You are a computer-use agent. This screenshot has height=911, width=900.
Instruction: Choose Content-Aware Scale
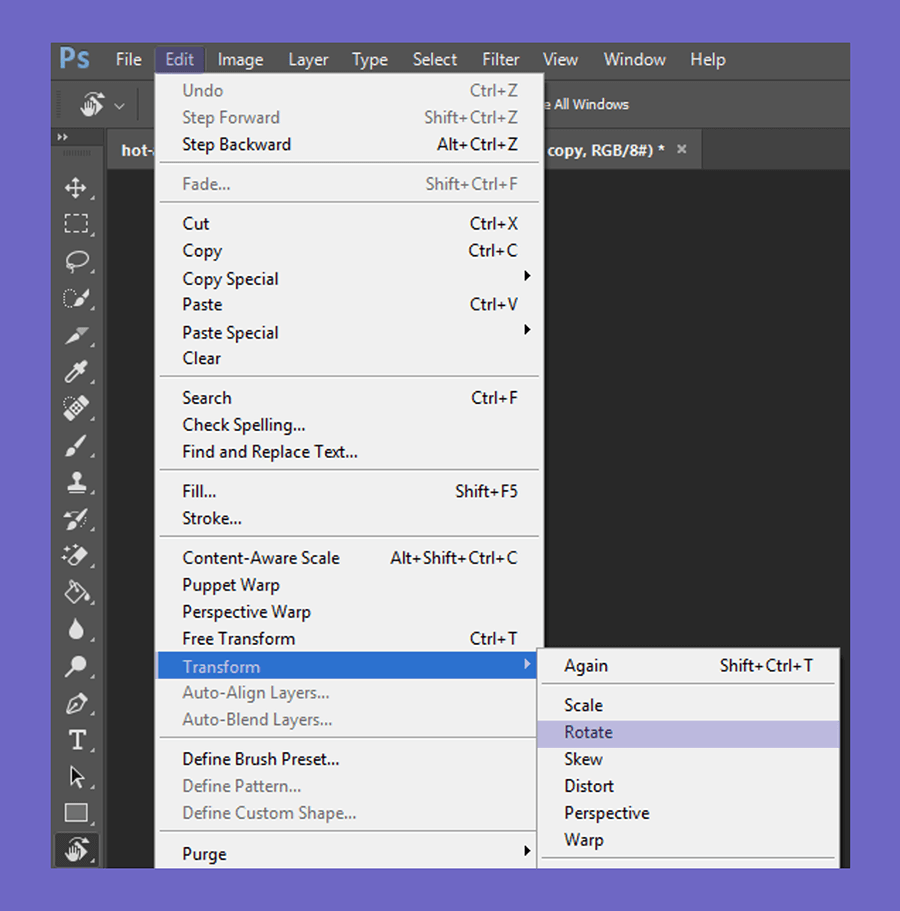coord(349,558)
